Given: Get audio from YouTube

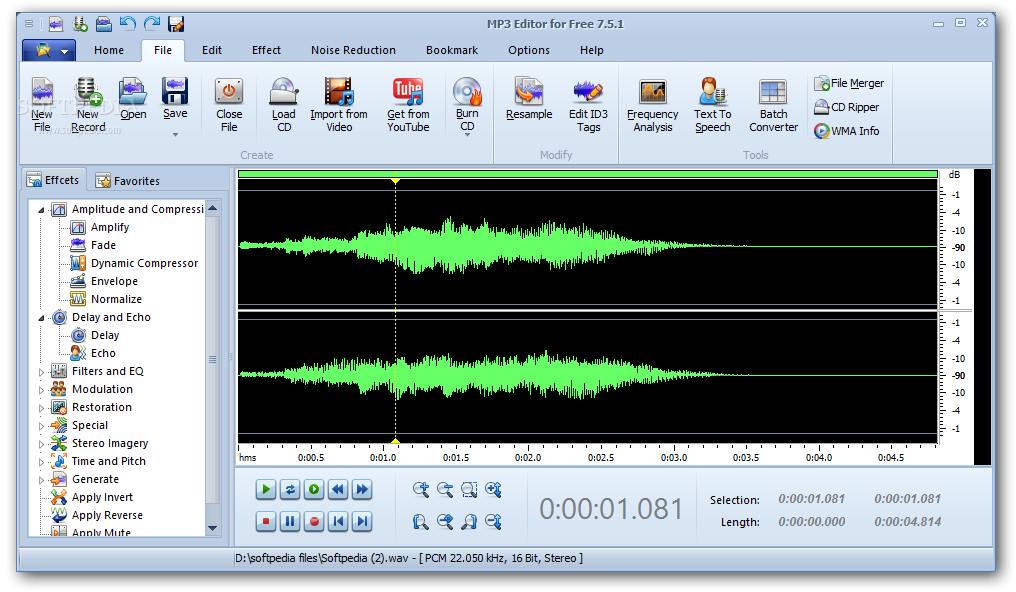Looking at the screenshot, I should click(x=408, y=104).
